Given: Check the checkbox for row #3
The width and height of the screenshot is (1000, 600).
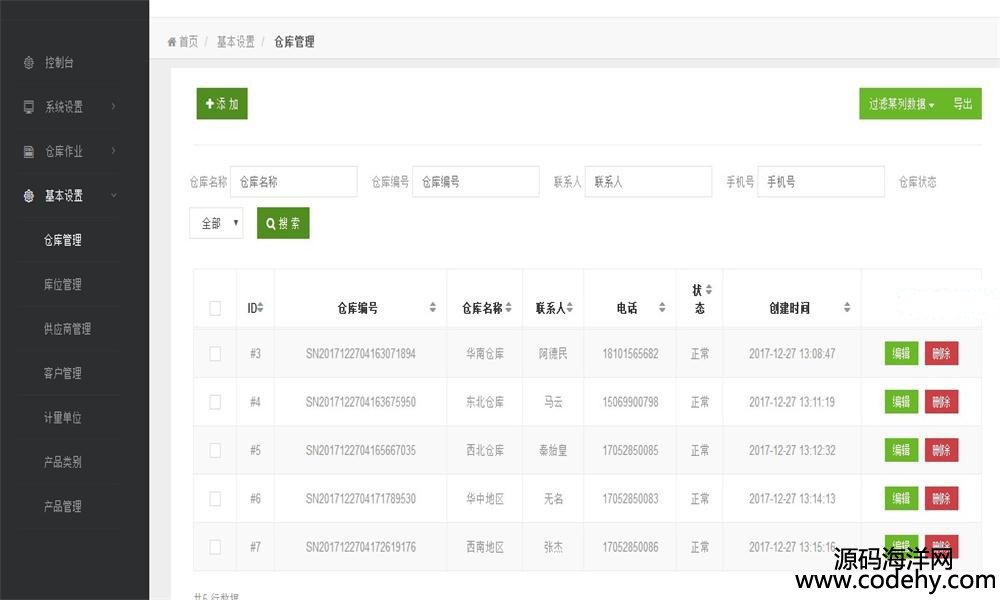Looking at the screenshot, I should tap(215, 354).
